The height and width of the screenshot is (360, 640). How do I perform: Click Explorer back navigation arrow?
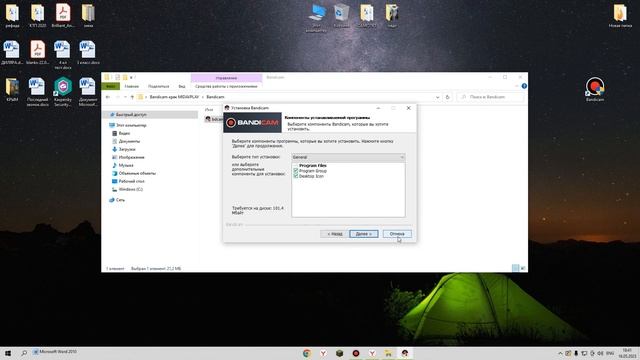[x=108, y=97]
